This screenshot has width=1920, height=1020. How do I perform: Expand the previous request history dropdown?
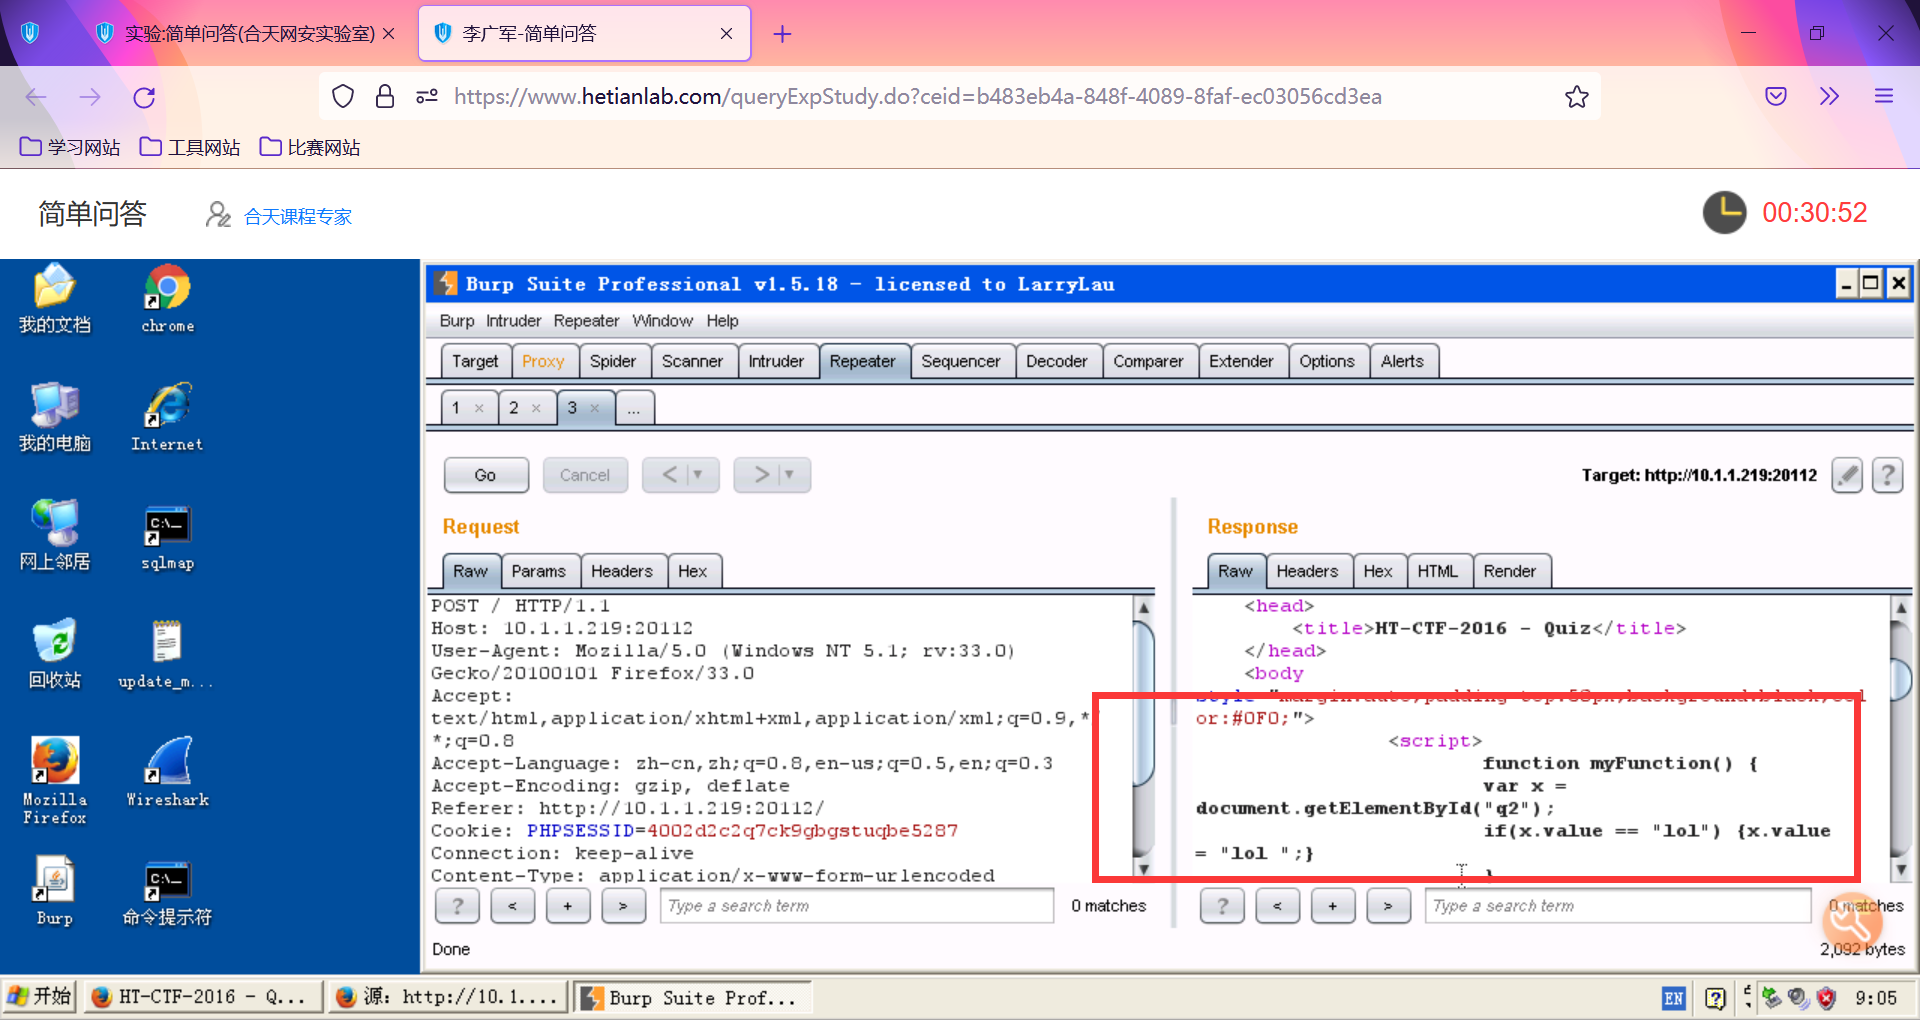click(x=698, y=475)
